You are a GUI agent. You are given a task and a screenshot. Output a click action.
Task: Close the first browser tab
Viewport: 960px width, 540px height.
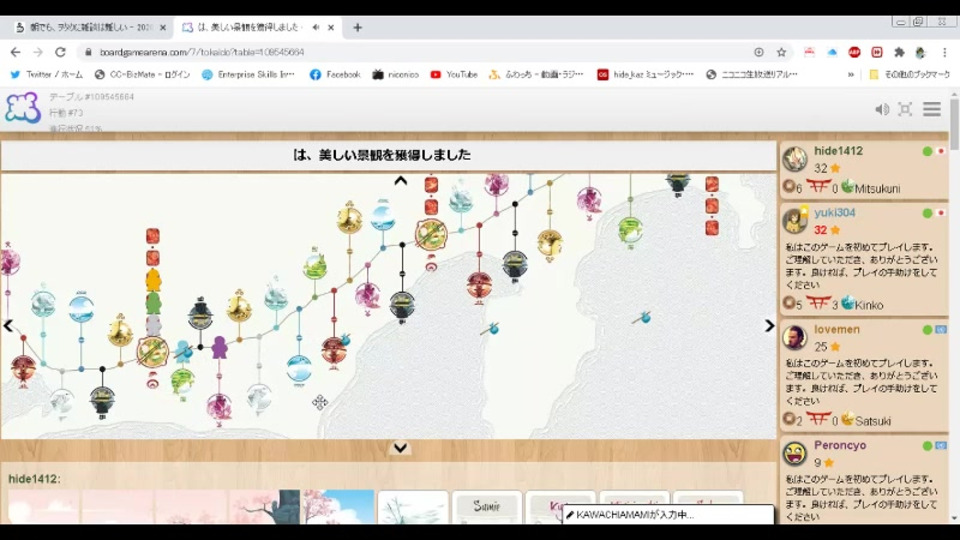(x=163, y=28)
